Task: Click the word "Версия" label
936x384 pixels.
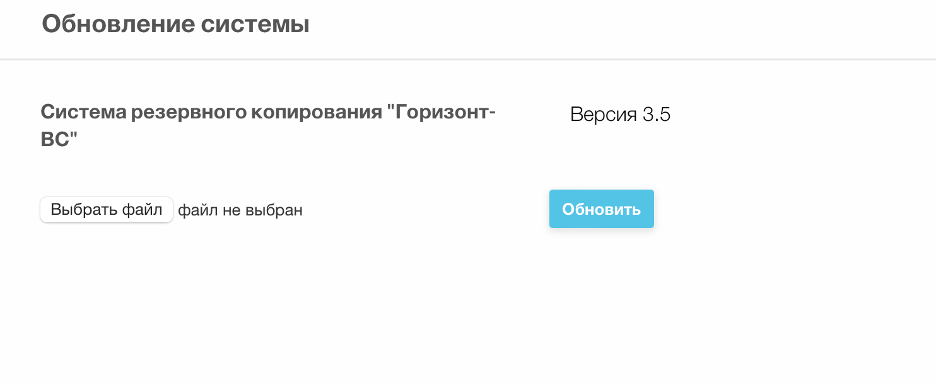Action: pos(604,114)
